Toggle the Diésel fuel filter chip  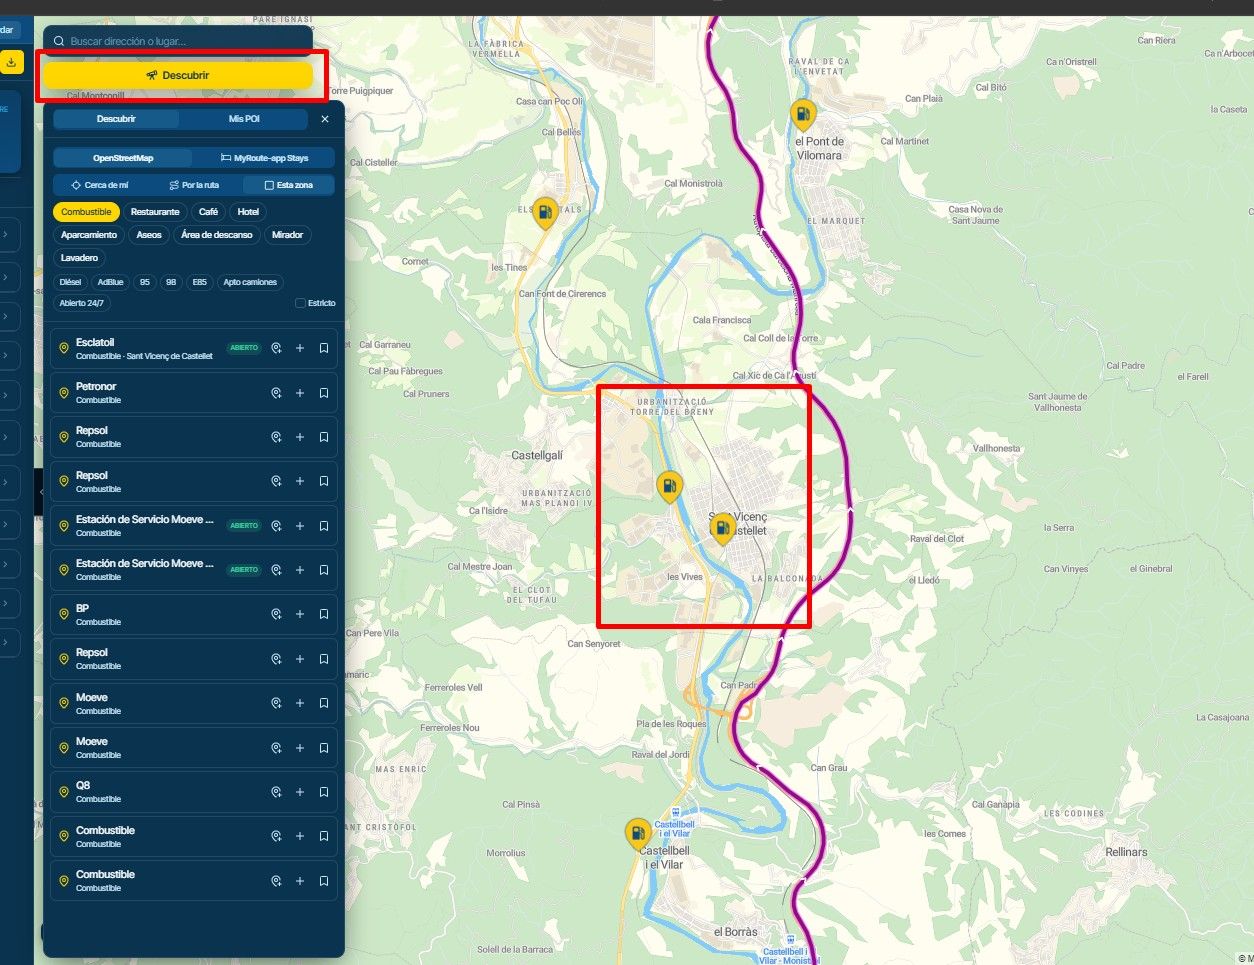70,282
